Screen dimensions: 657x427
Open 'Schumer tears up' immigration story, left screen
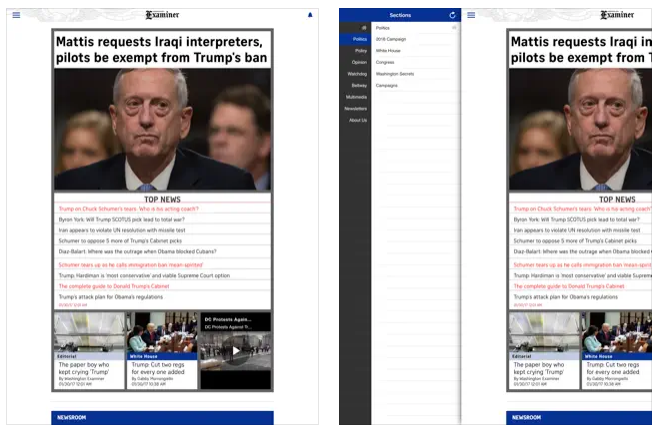[x=131, y=265]
